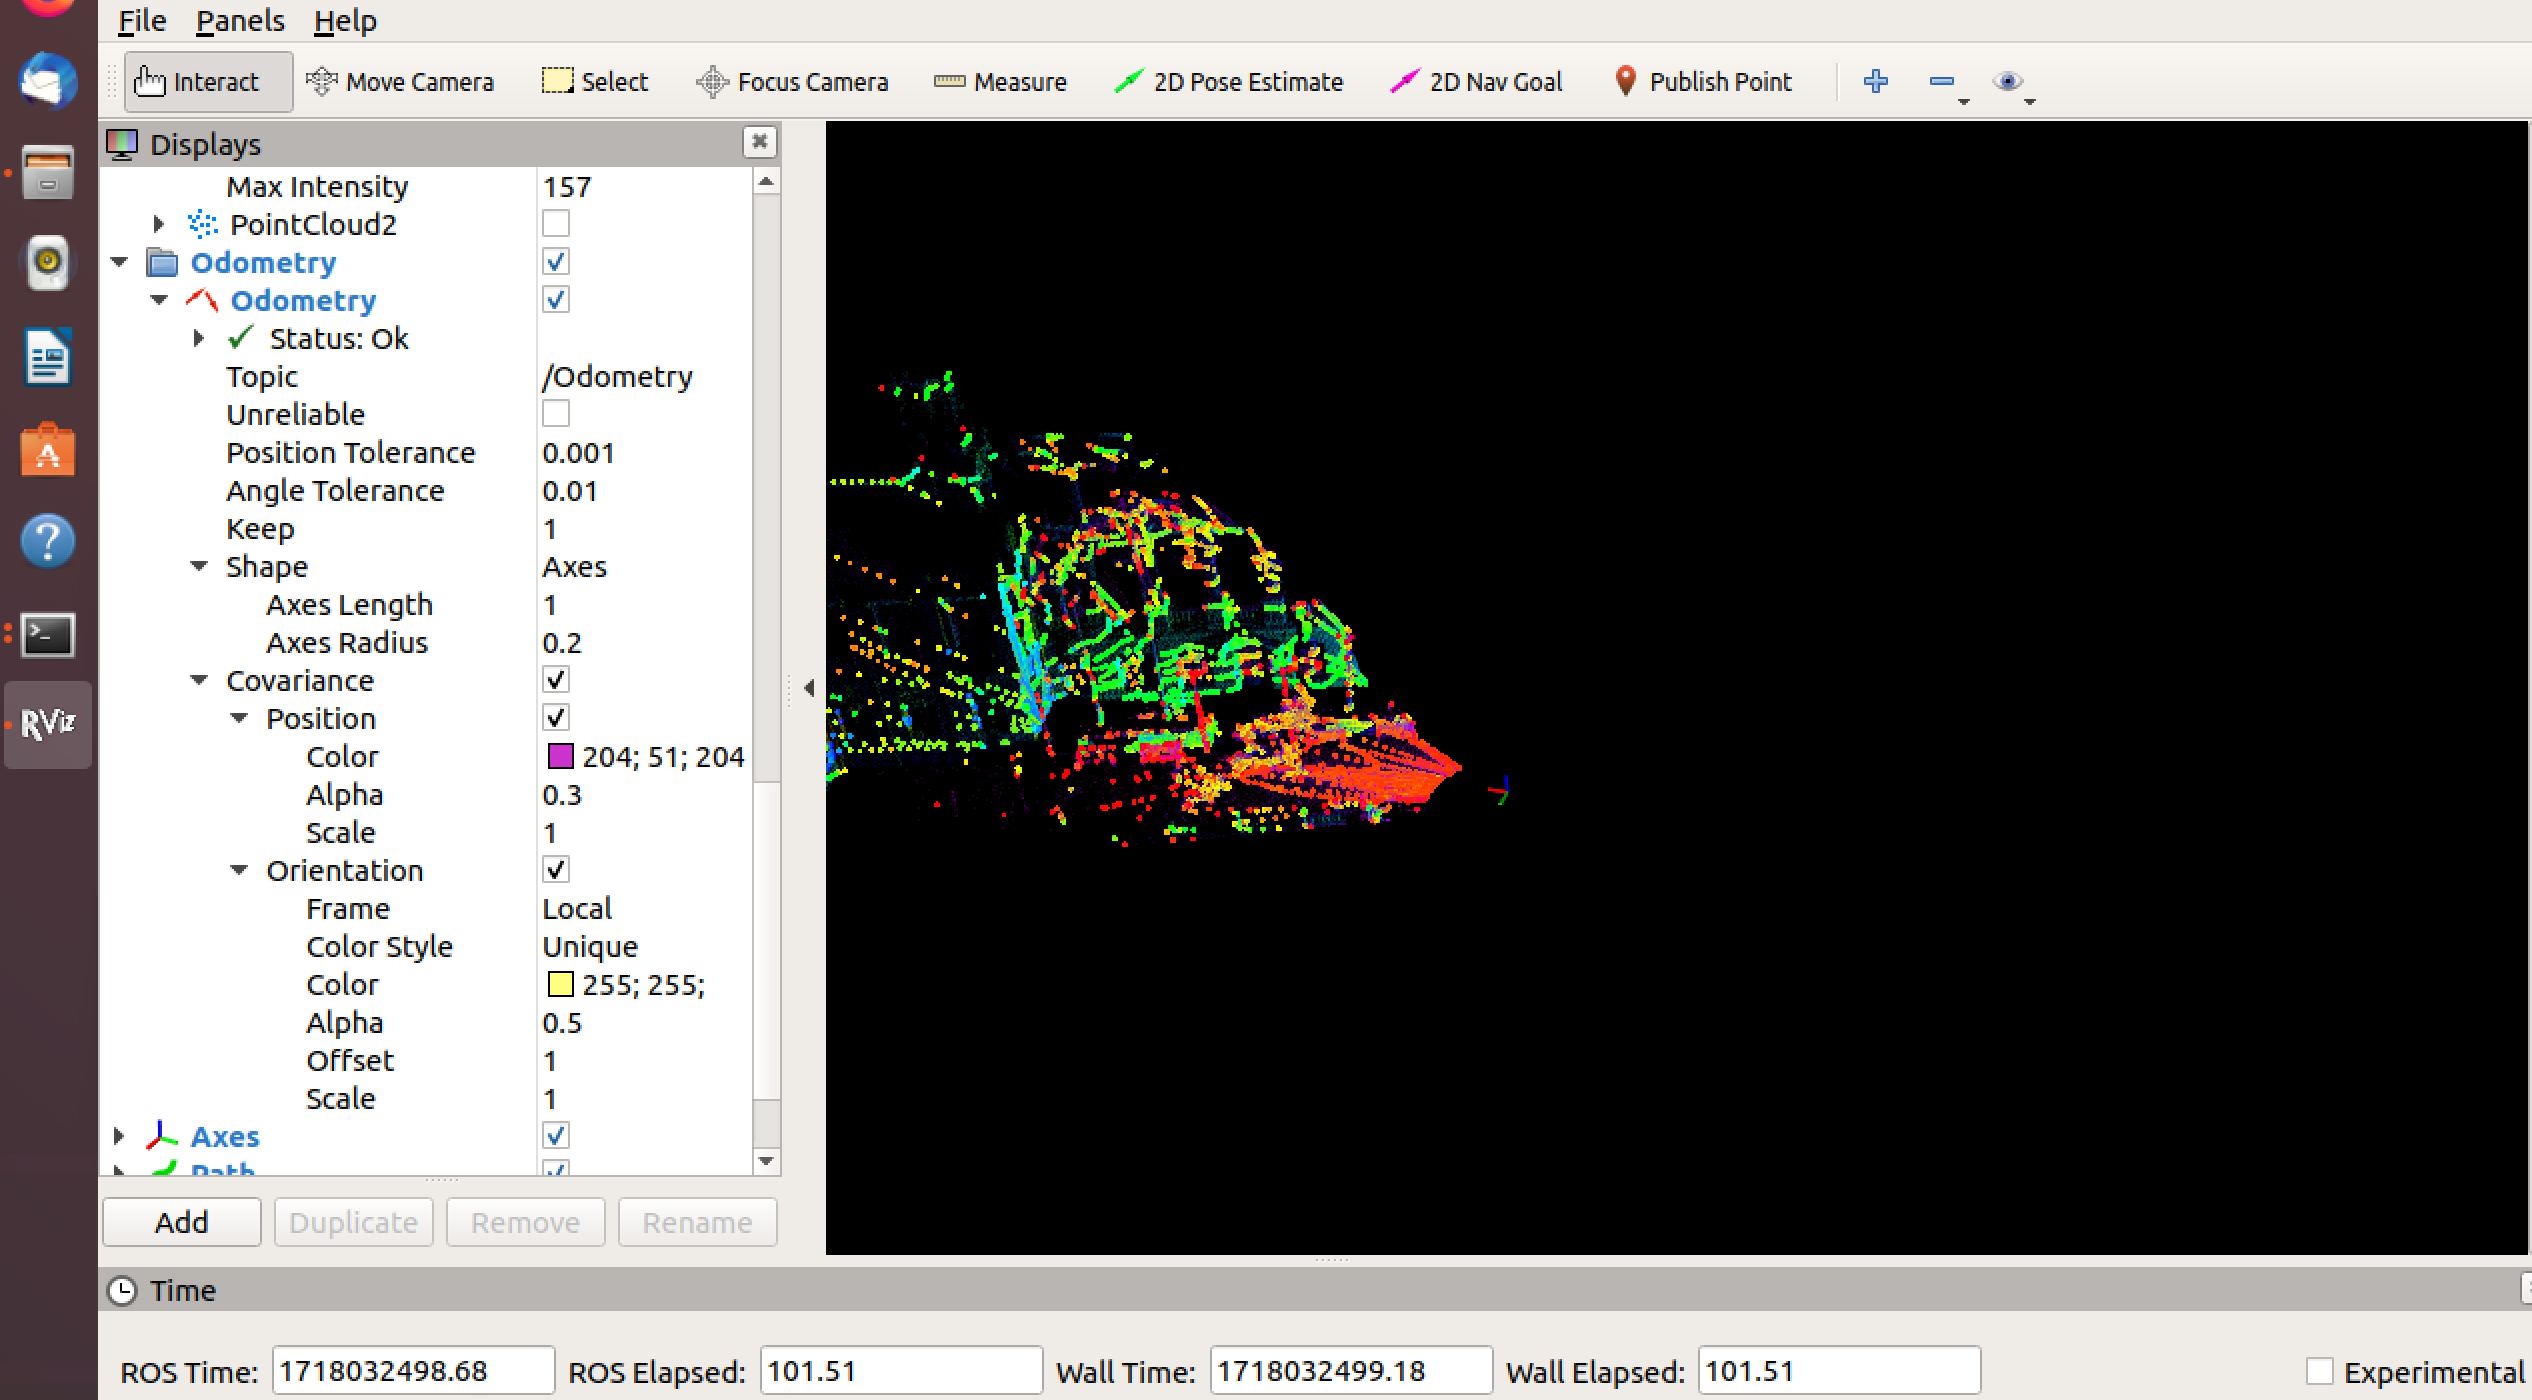Expand the Status: Ok row

pyautogui.click(x=199, y=339)
